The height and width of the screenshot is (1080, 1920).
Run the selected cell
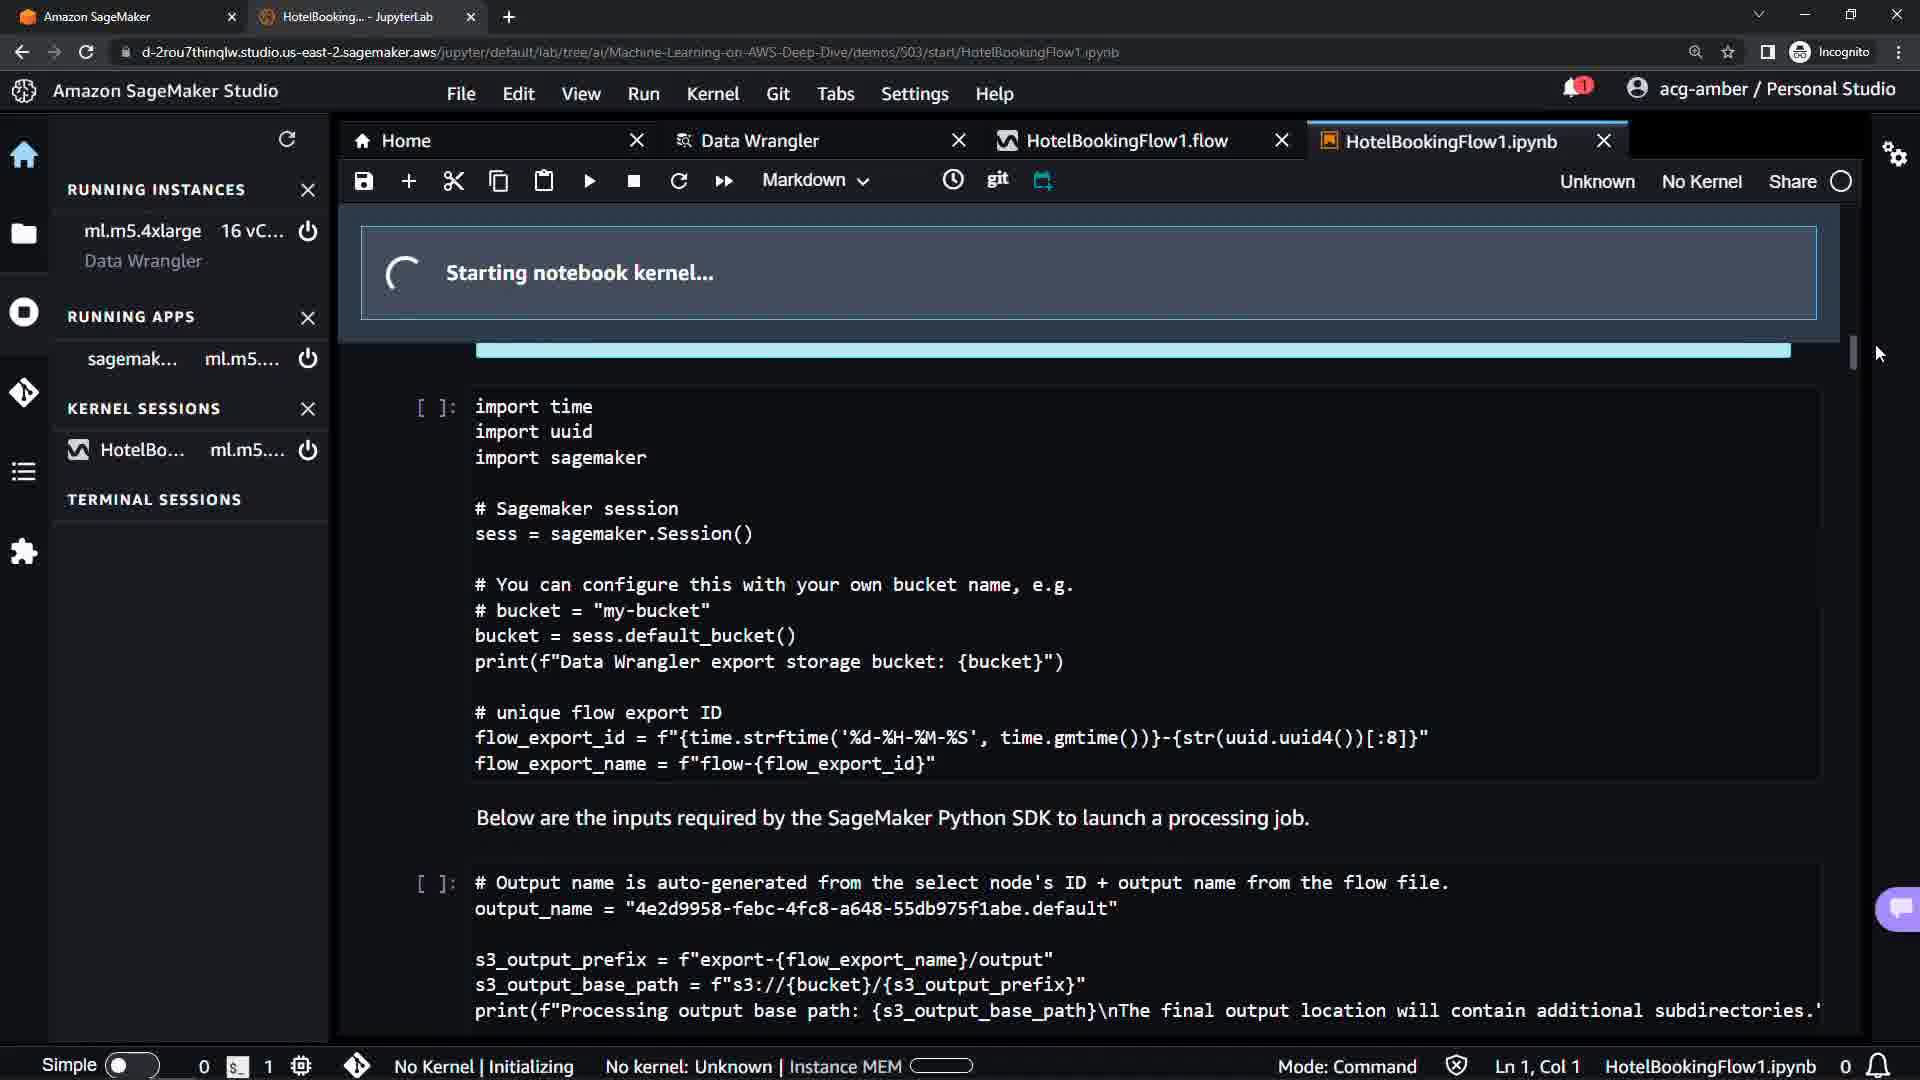589,181
